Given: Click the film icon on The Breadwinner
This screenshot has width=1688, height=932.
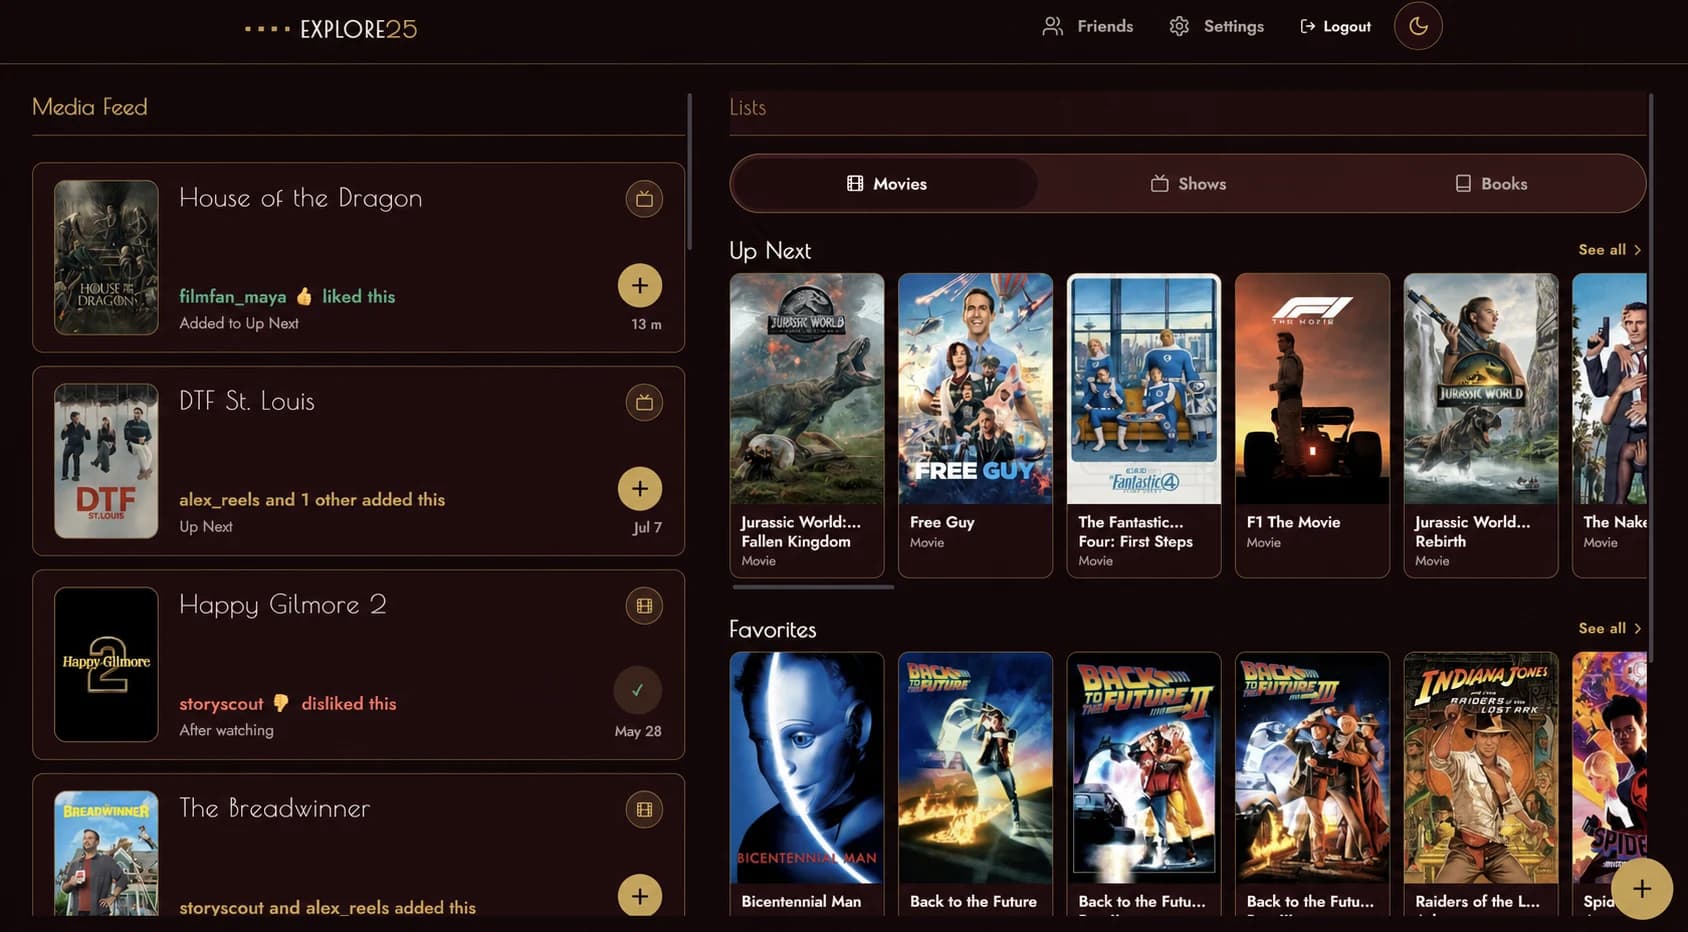Looking at the screenshot, I should click(644, 810).
